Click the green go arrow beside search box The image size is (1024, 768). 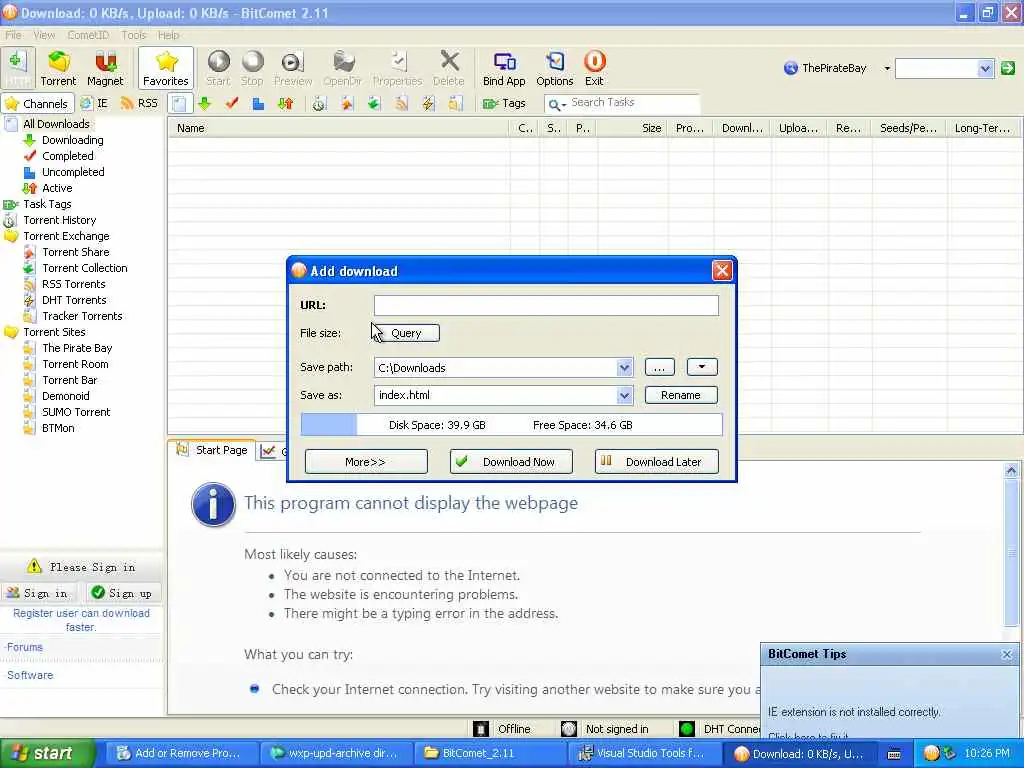tap(1008, 68)
